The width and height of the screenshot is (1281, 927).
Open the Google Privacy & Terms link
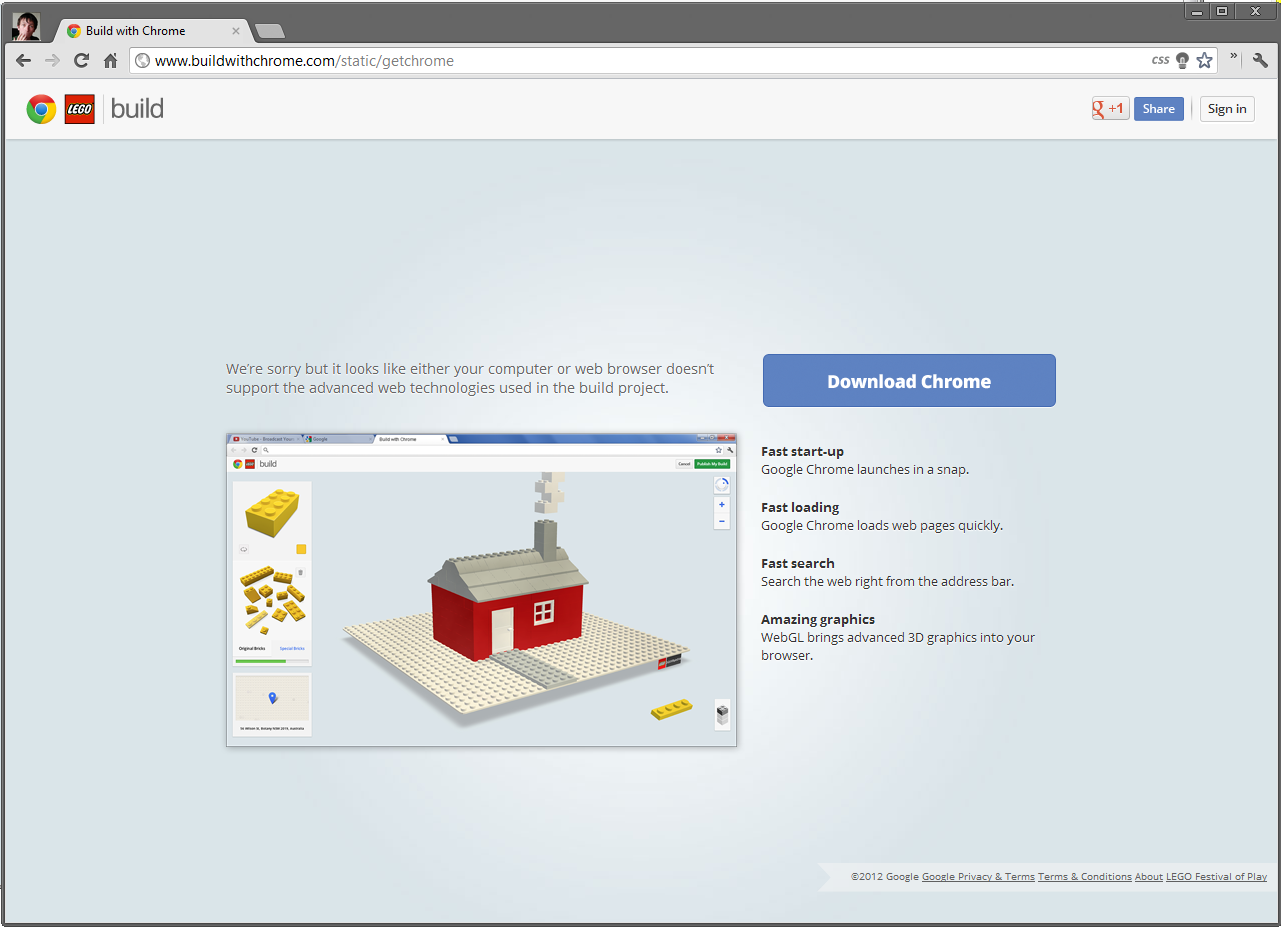point(978,877)
